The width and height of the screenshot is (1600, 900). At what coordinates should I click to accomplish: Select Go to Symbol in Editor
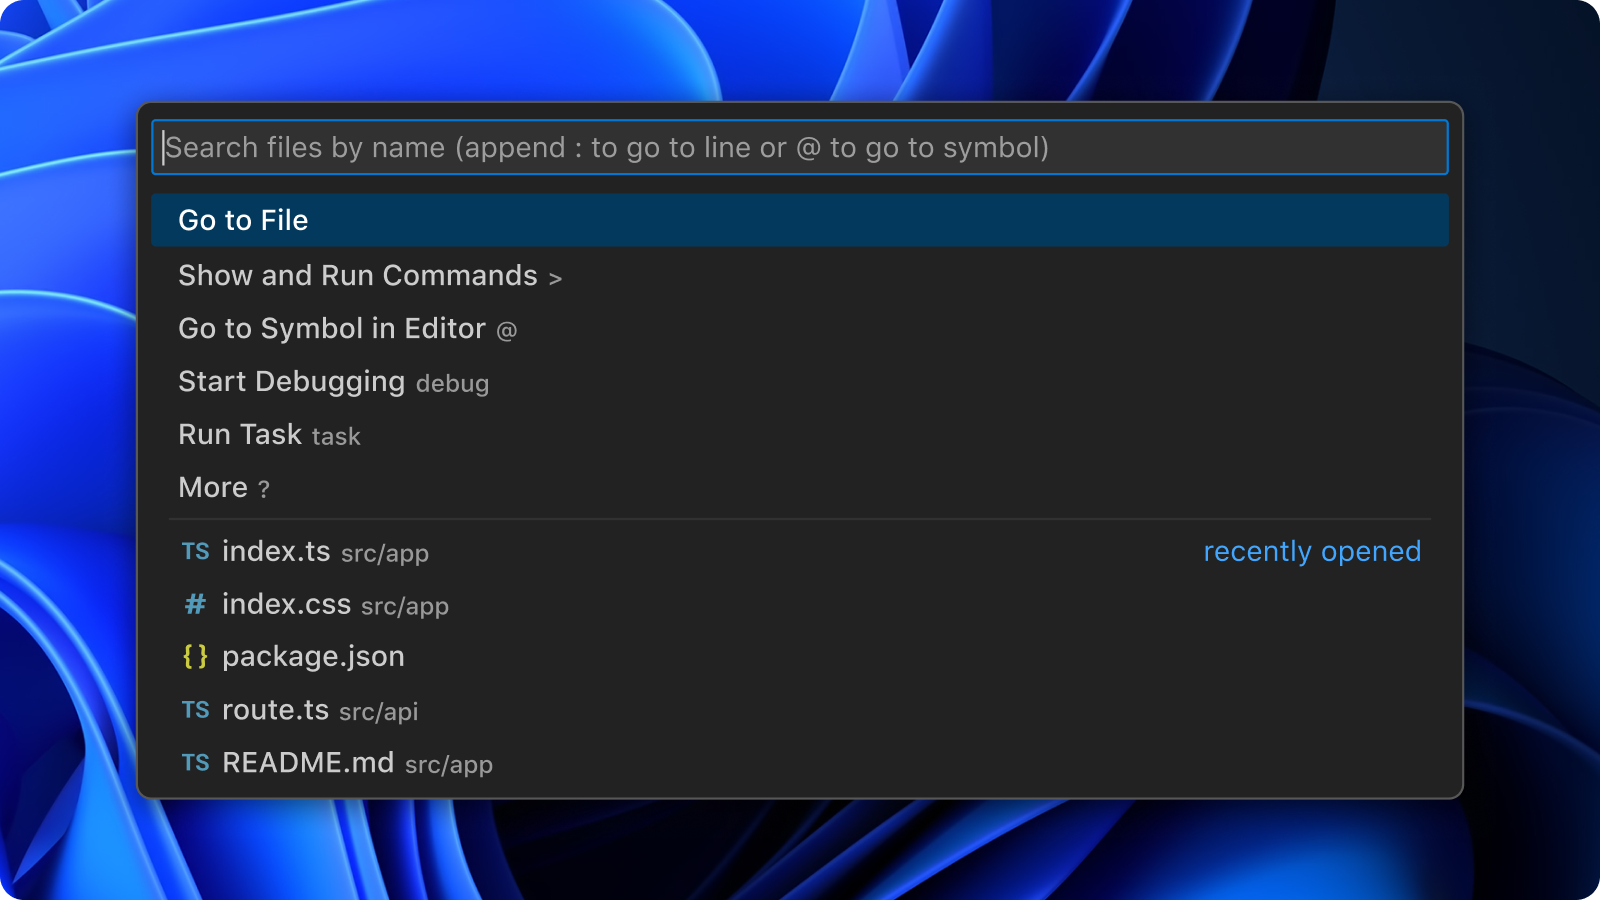click(x=331, y=329)
